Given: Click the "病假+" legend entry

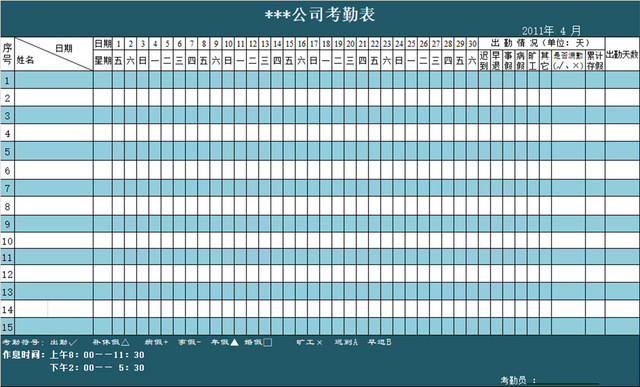Looking at the screenshot, I should coord(156,343).
